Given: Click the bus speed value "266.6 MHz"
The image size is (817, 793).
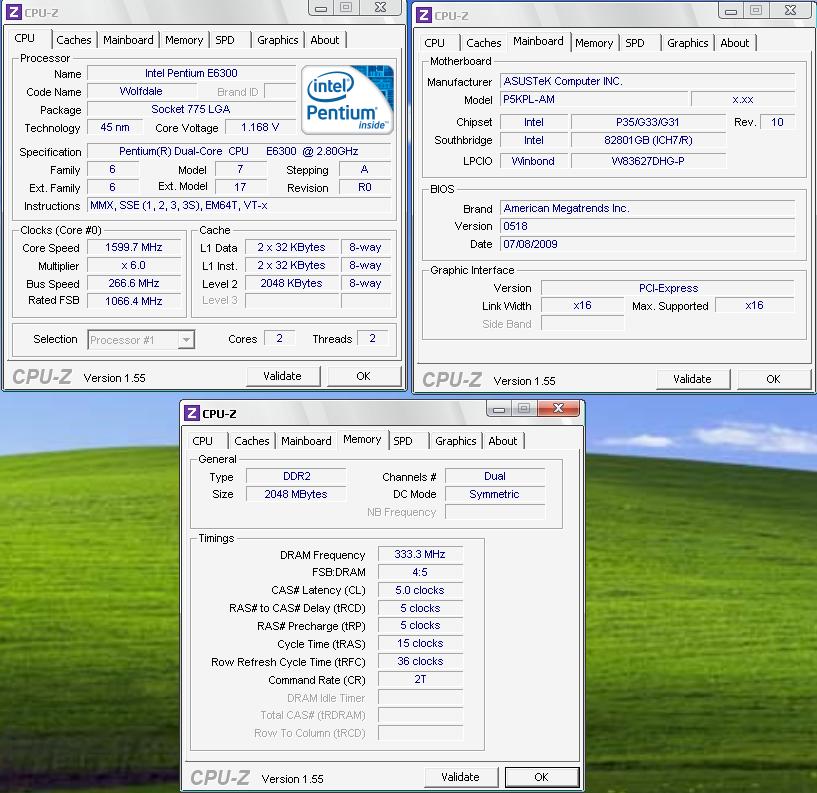Looking at the screenshot, I should click(134, 283).
